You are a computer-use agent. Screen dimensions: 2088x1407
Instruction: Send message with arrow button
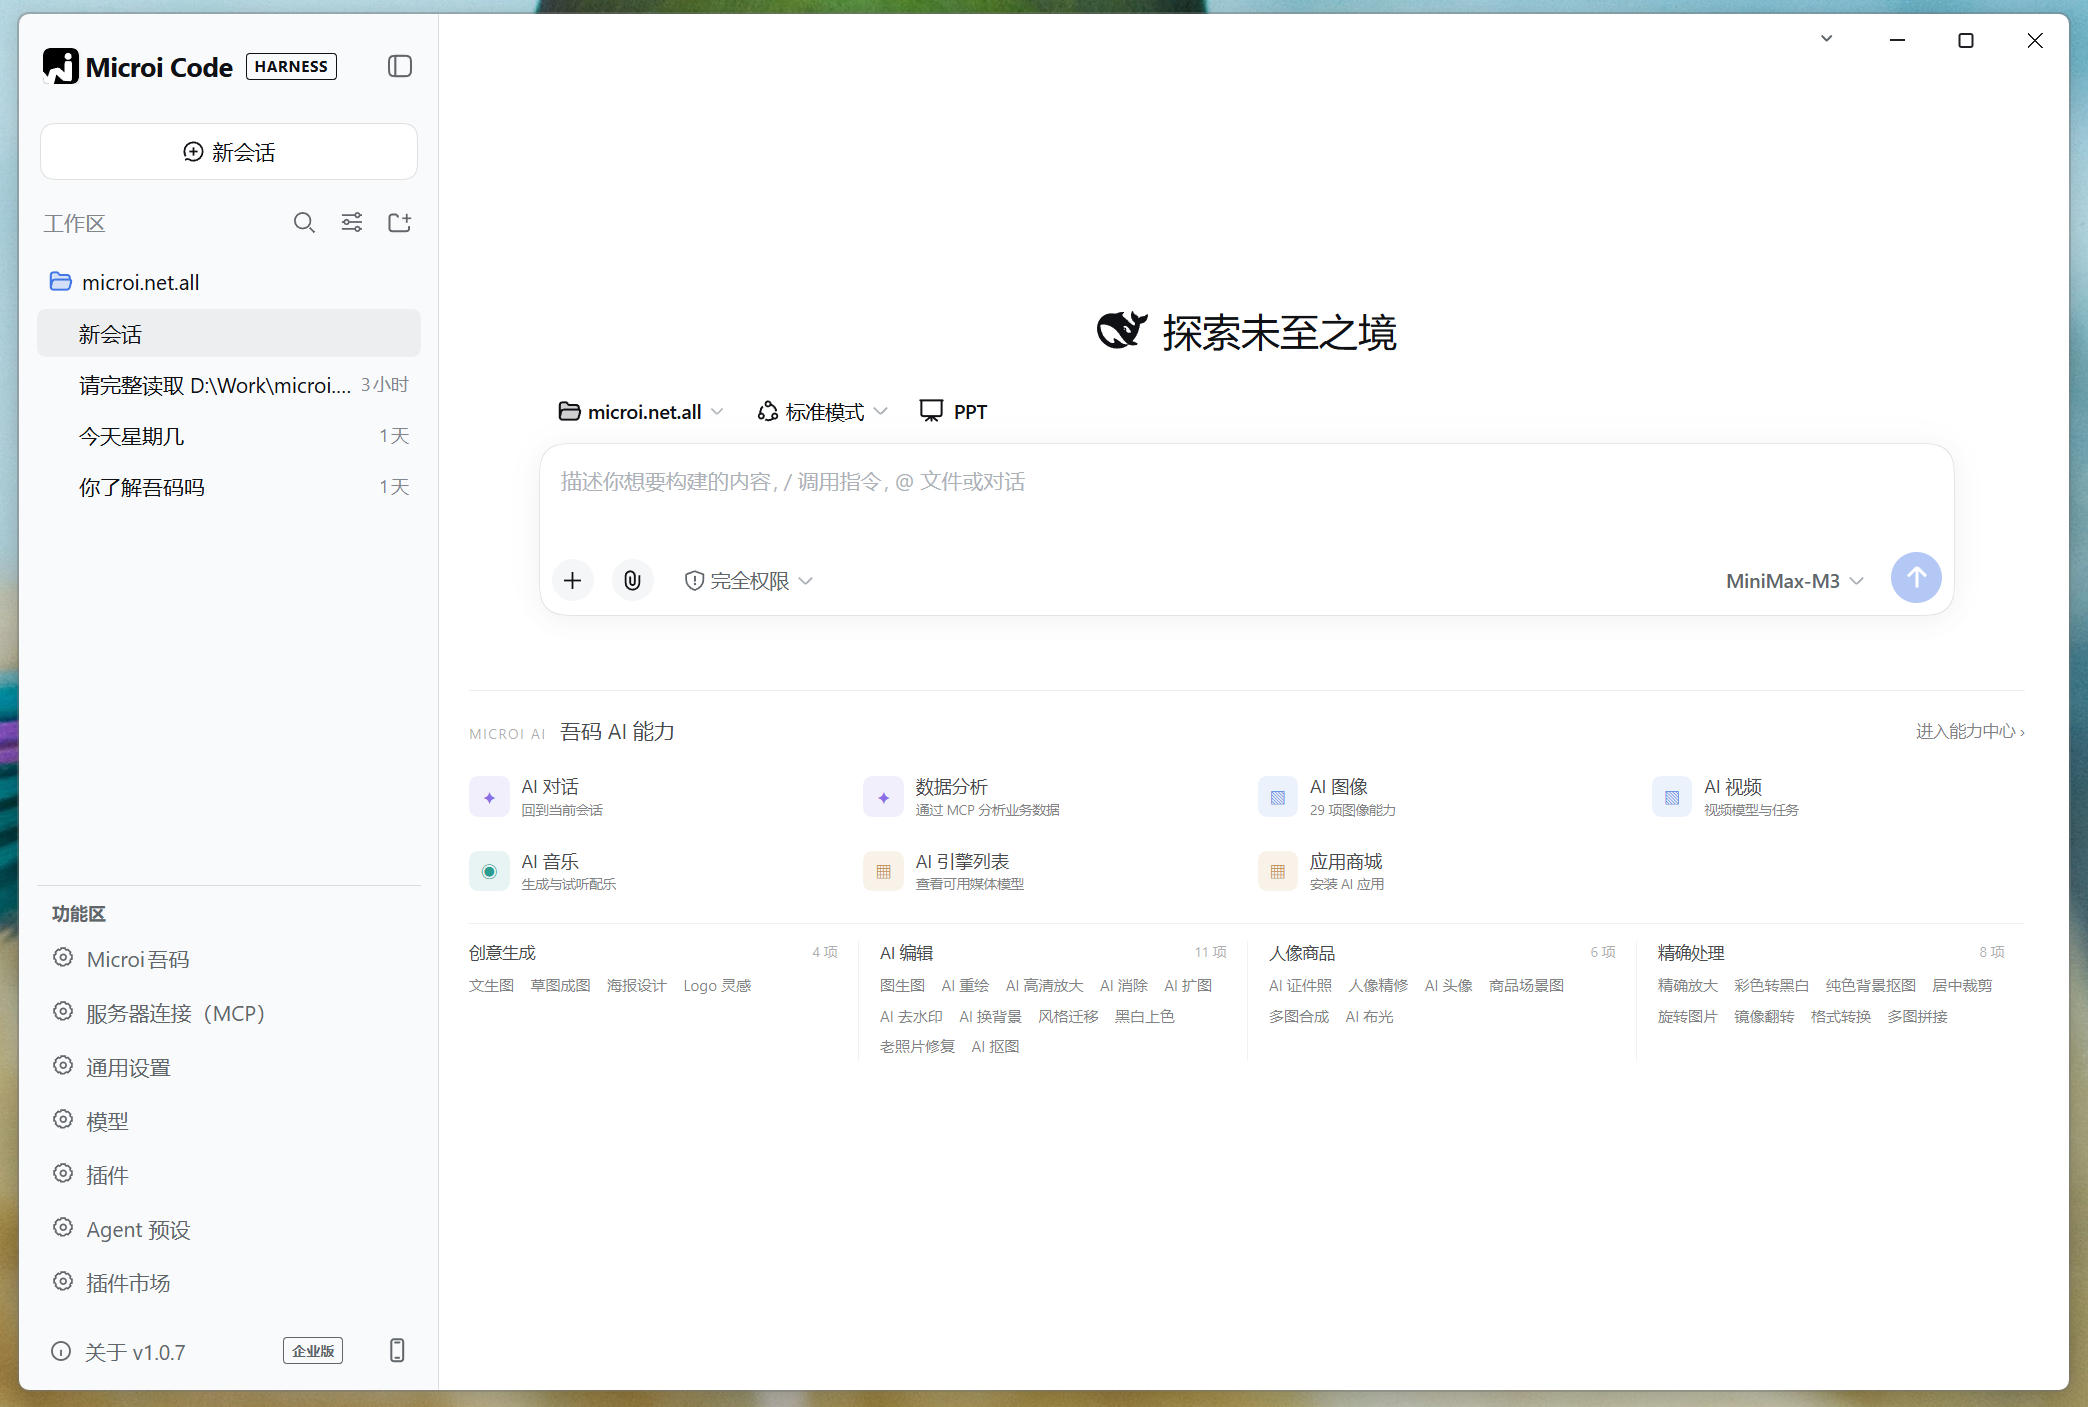pyautogui.click(x=1916, y=578)
